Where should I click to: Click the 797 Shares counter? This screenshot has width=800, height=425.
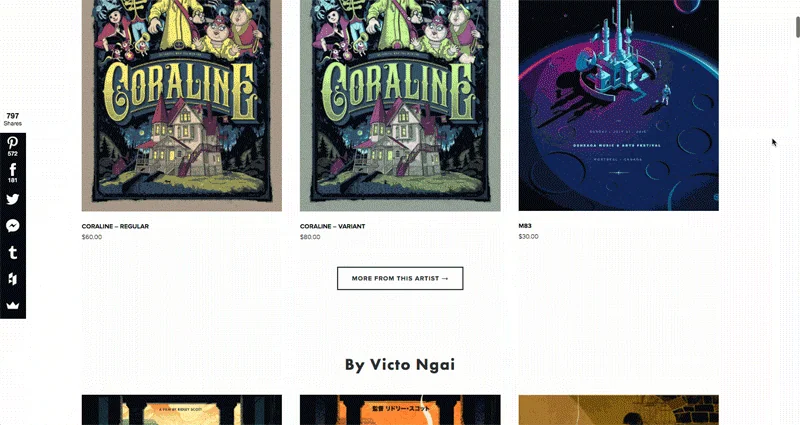point(13,119)
